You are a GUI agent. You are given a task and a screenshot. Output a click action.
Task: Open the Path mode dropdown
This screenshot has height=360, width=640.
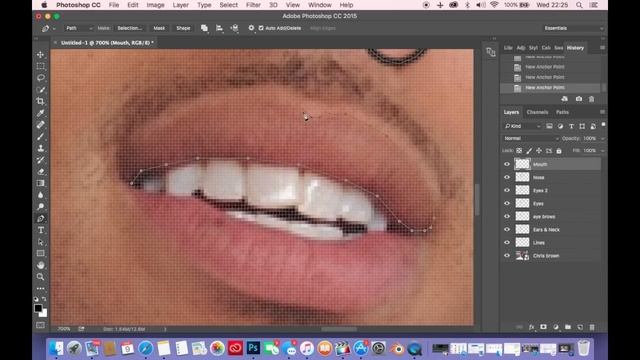pyautogui.click(x=79, y=28)
